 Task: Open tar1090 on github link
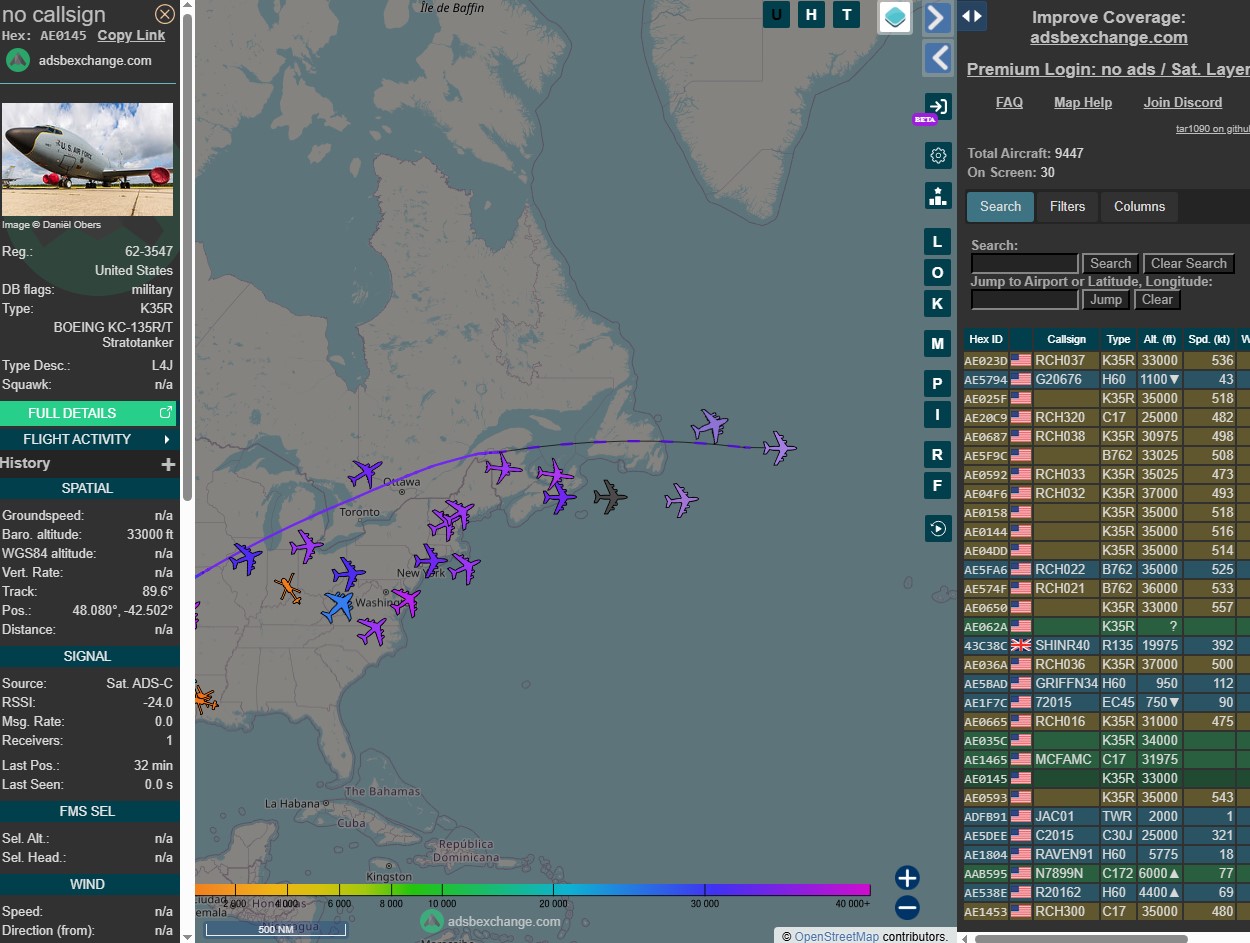tap(1212, 128)
